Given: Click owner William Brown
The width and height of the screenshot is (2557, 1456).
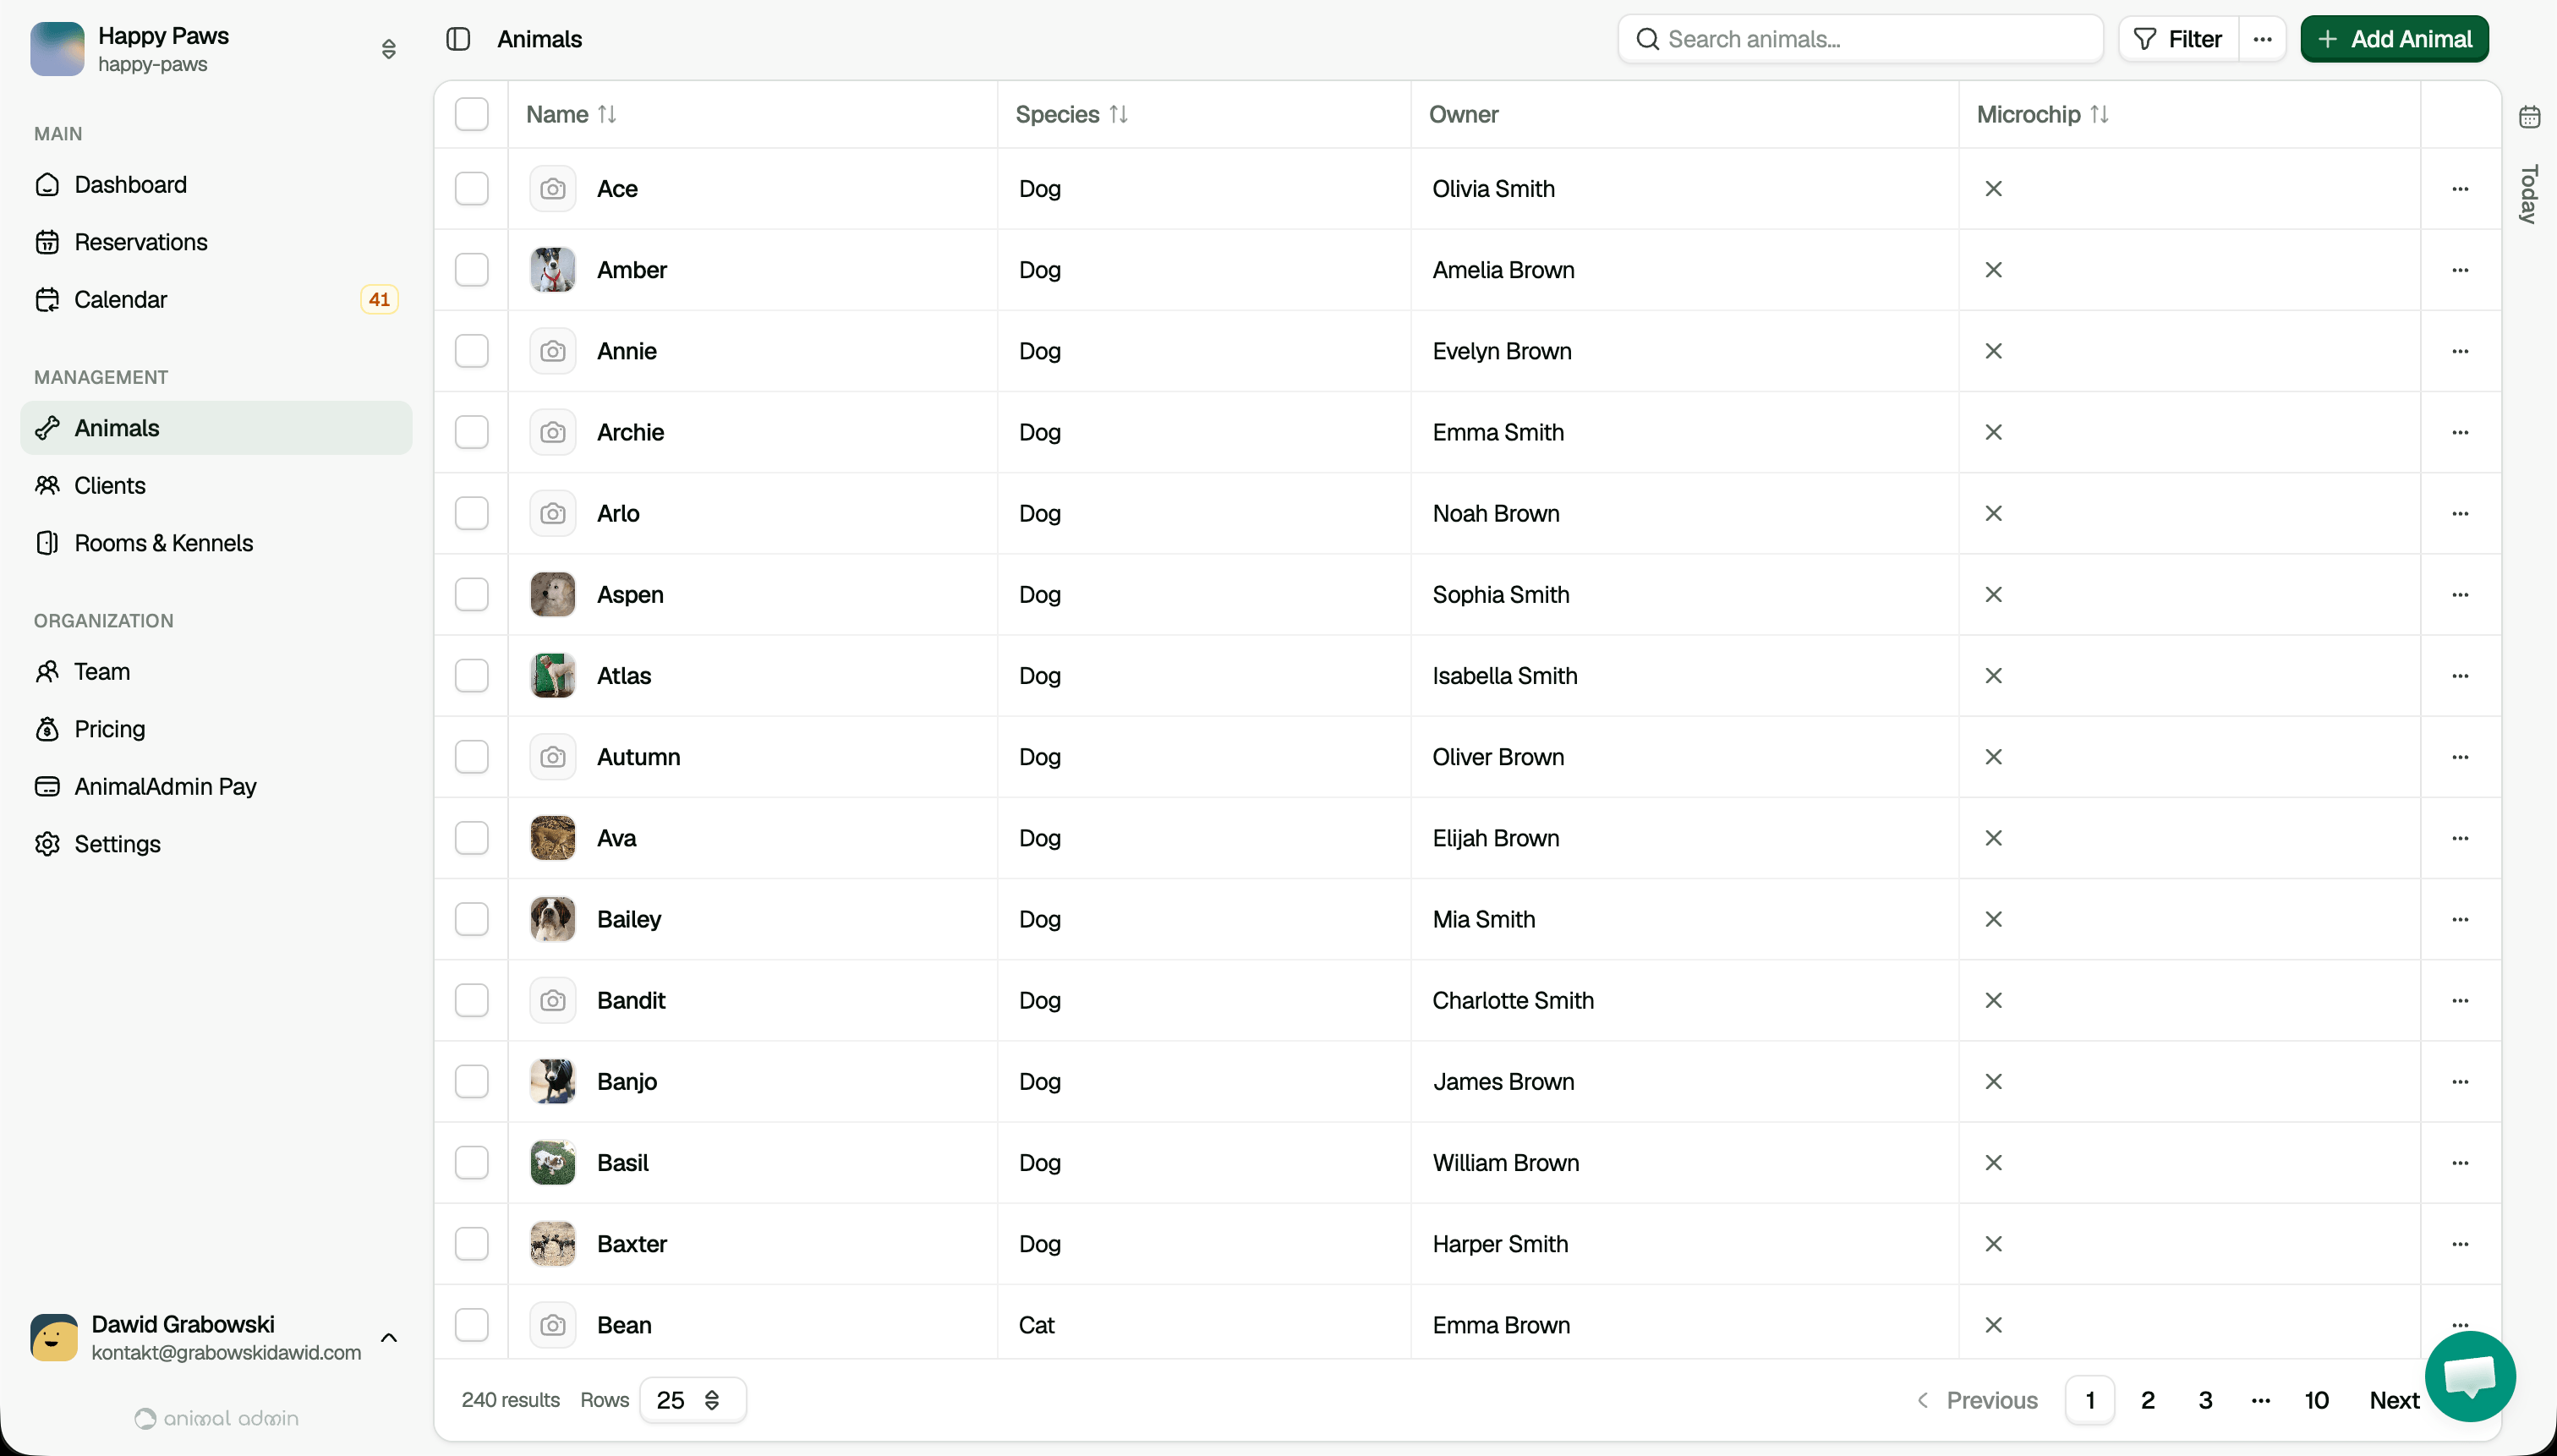Looking at the screenshot, I should (x=1505, y=1163).
